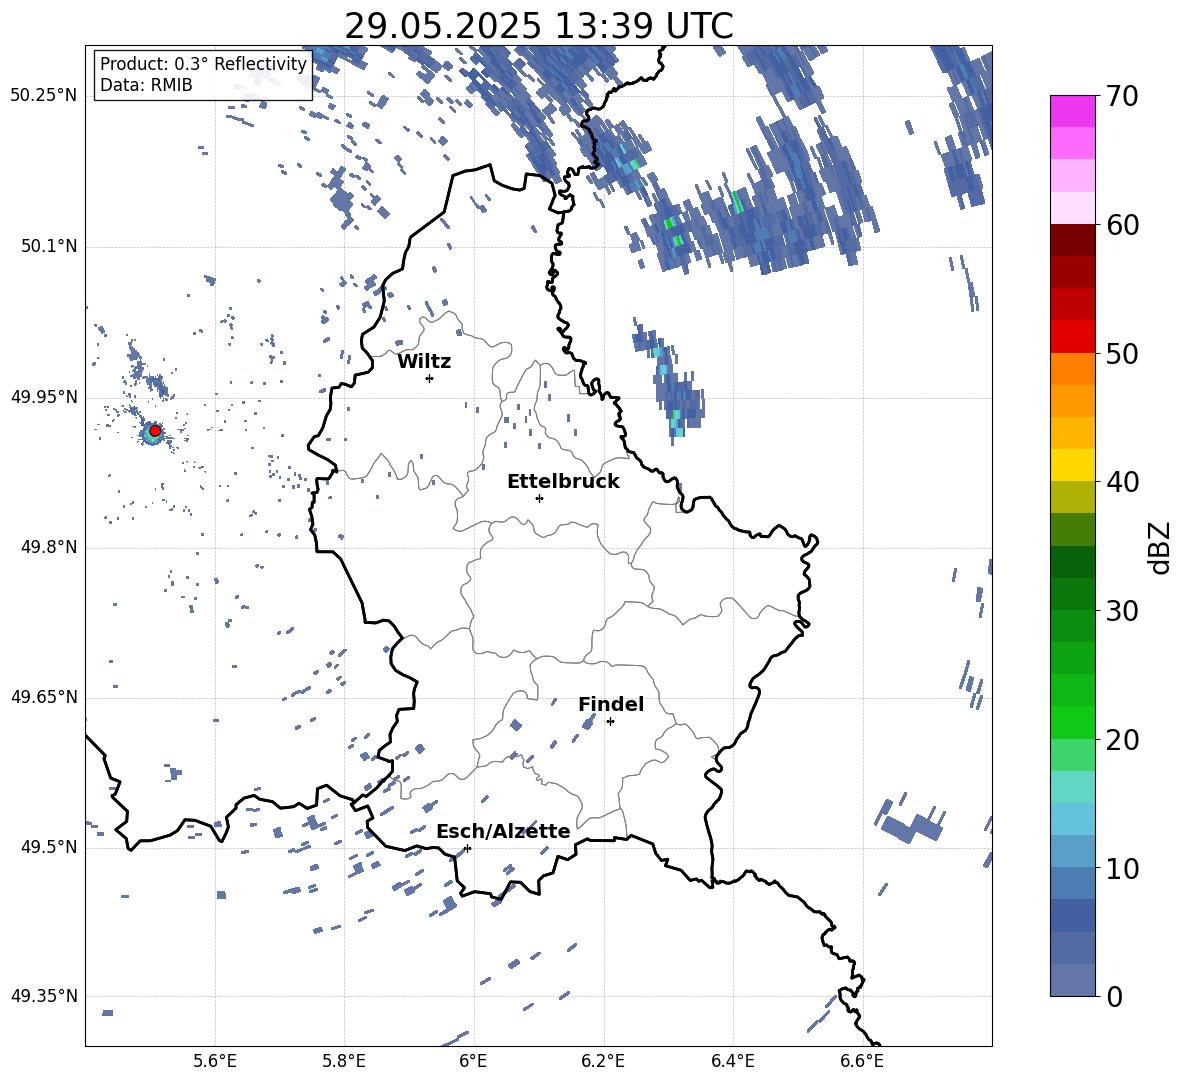Click the Findel station label

tap(611, 704)
